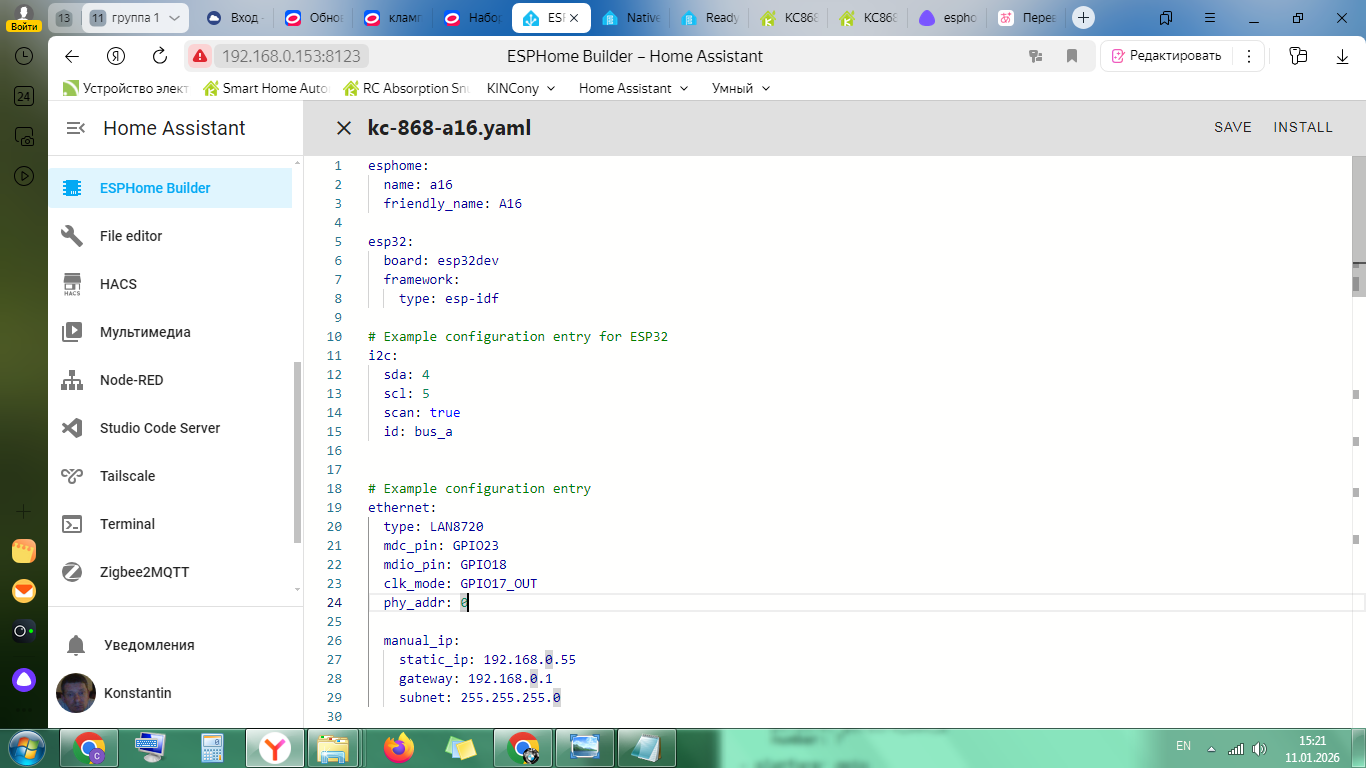Image resolution: width=1366 pixels, height=768 pixels.
Task: Open Tailscale sidebar entry
Action: (127, 476)
